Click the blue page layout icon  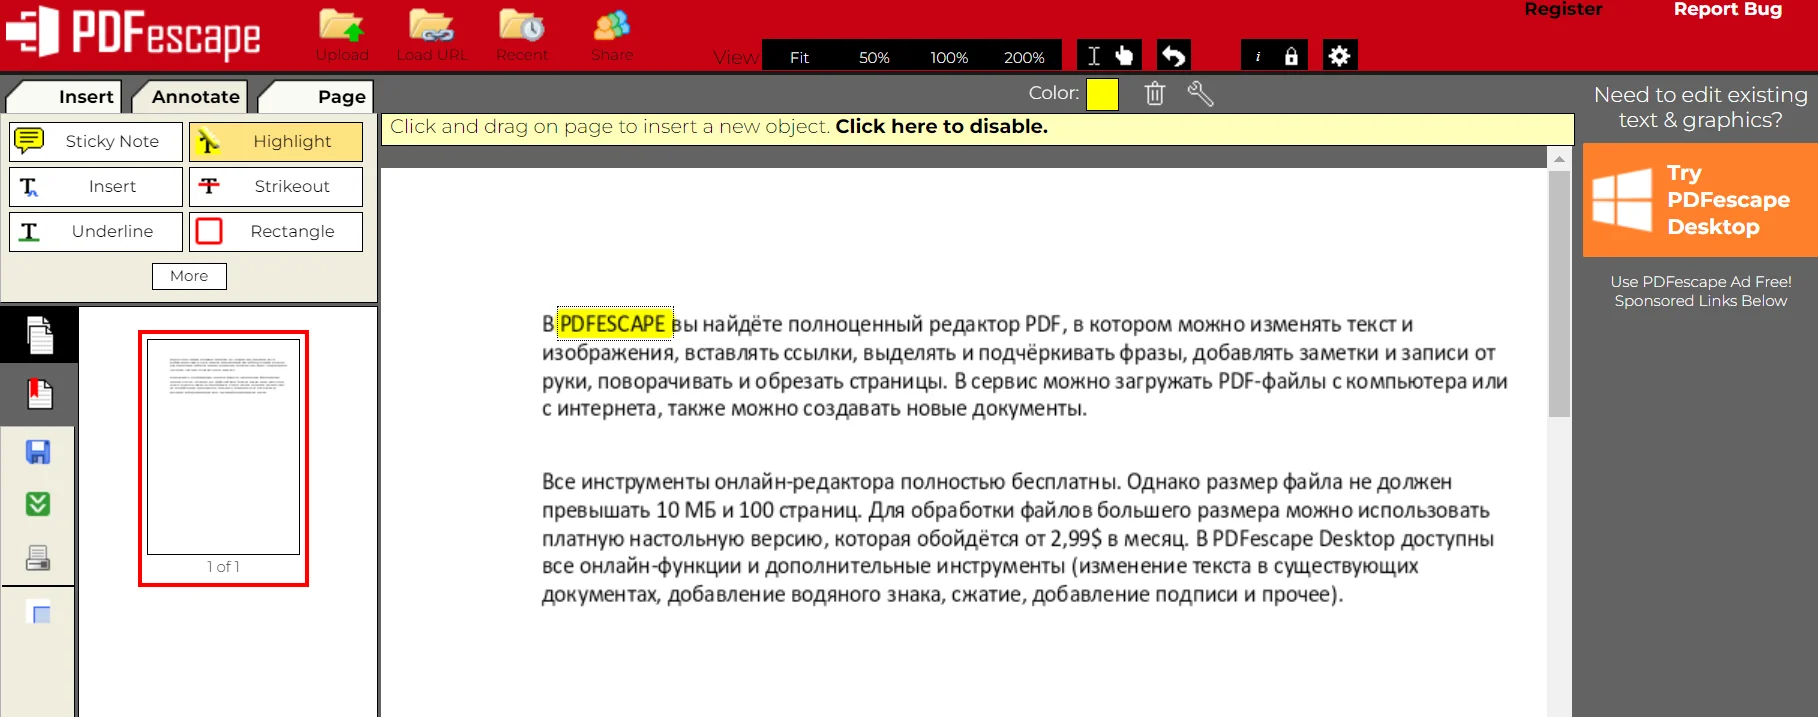point(40,613)
